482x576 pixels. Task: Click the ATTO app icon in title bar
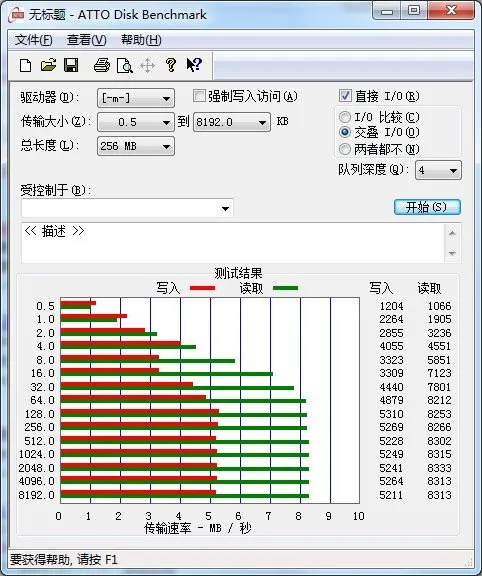click(x=17, y=15)
